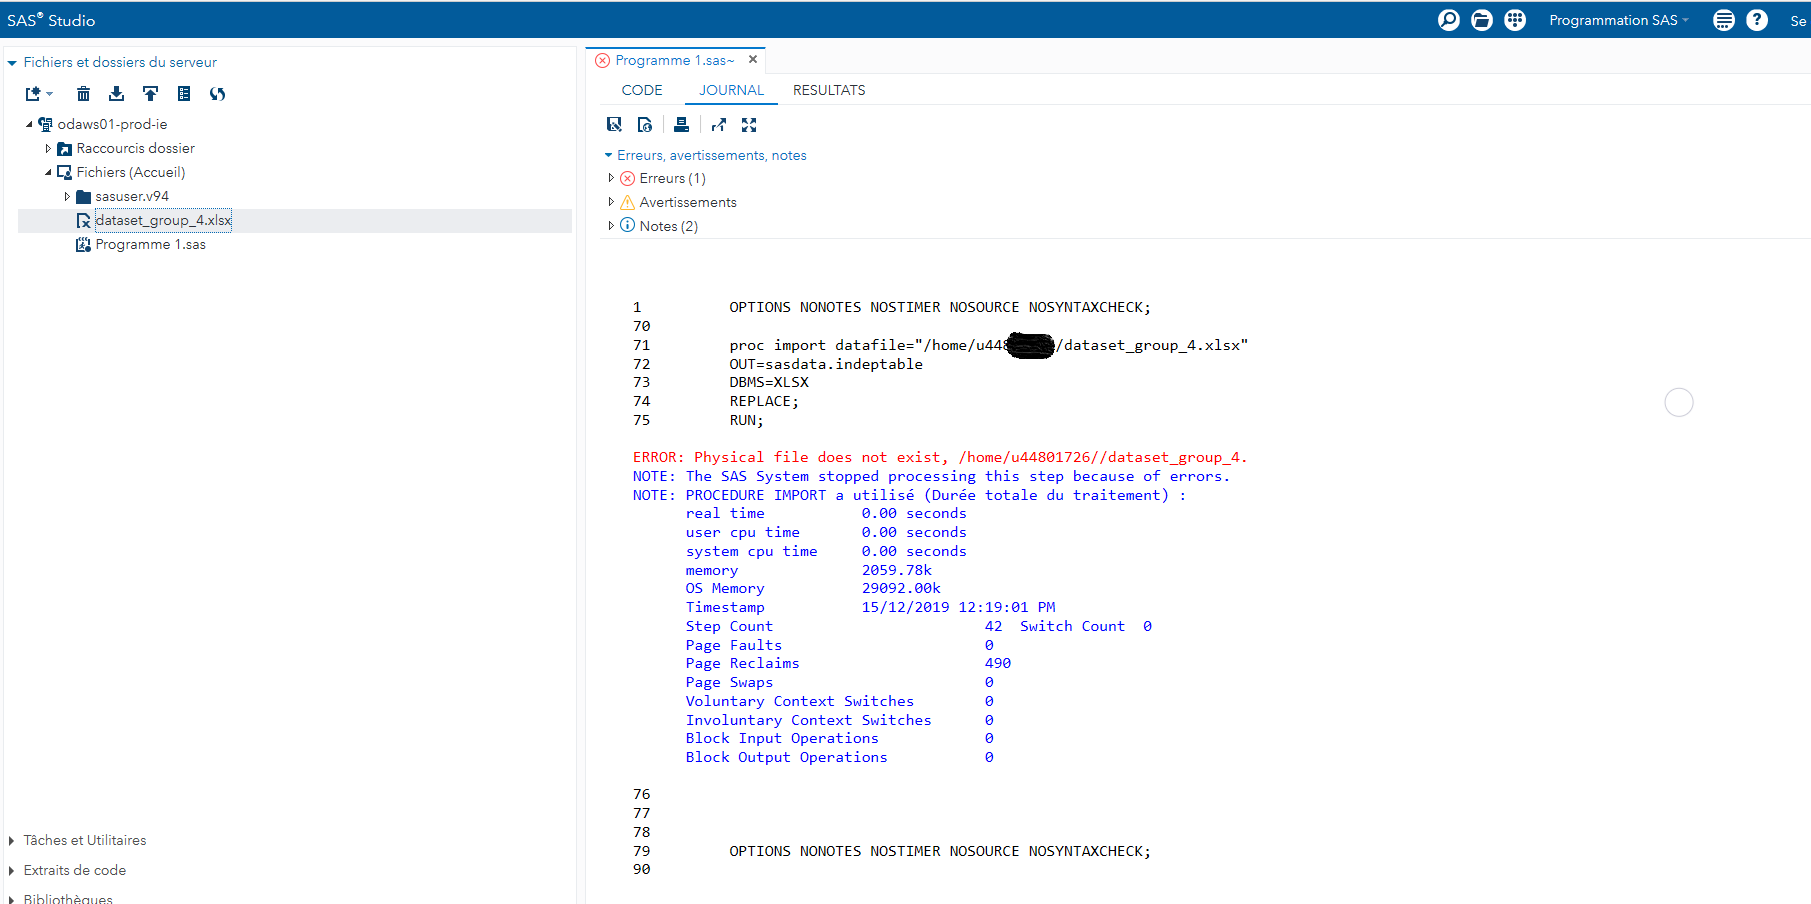Open the applications grid icon top right
Image resolution: width=1811 pixels, height=904 pixels.
click(x=1514, y=19)
